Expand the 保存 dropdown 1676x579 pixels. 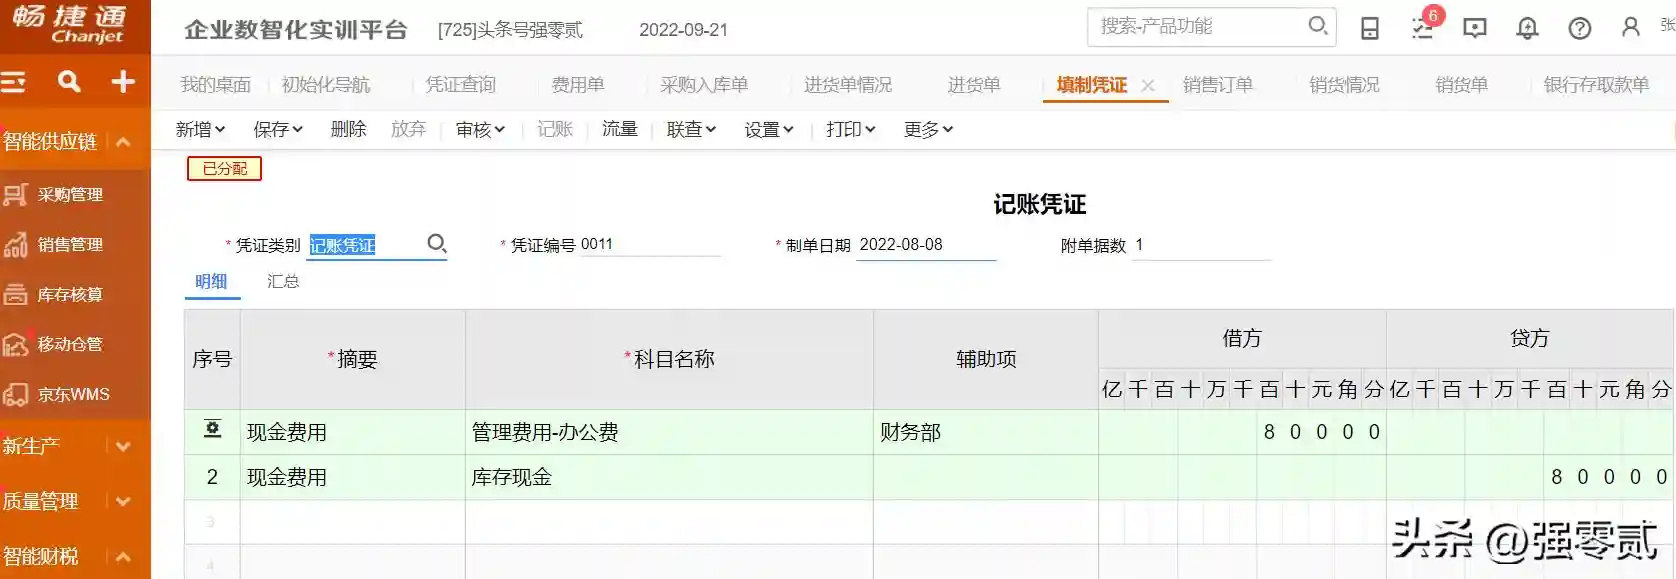[277, 129]
